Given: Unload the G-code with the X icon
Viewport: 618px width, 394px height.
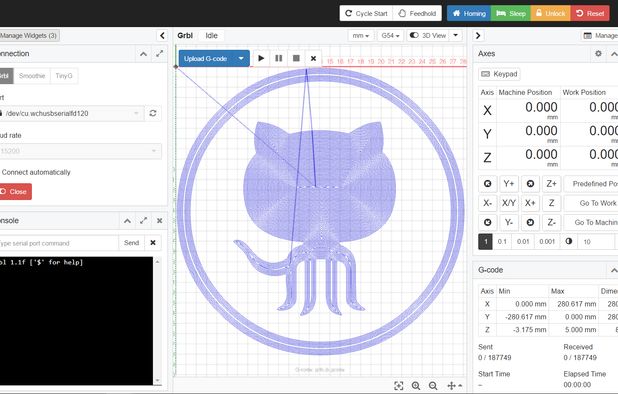Looking at the screenshot, I should (x=313, y=58).
